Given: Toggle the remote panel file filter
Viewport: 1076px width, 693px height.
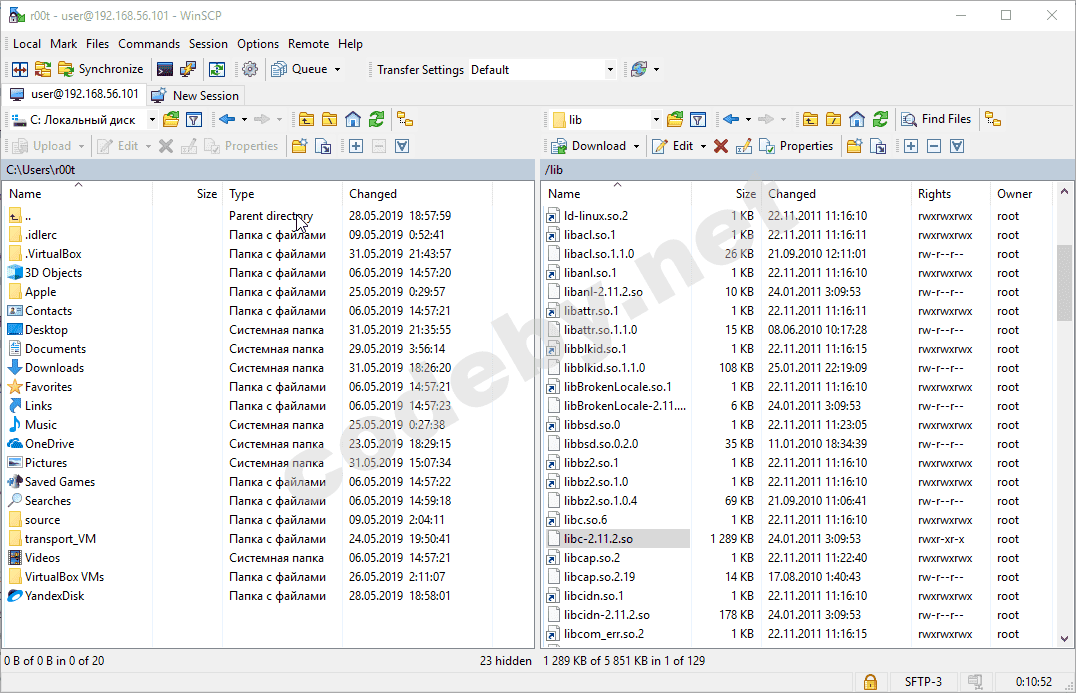Looking at the screenshot, I should click(x=698, y=119).
